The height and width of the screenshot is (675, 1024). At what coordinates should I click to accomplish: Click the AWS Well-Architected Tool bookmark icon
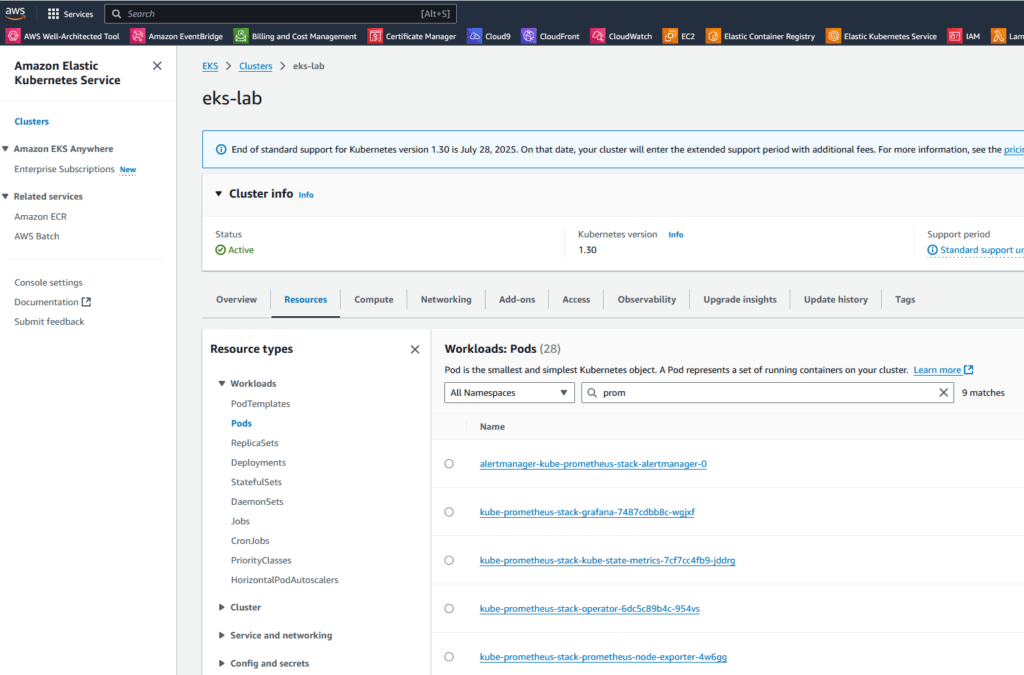tap(13, 36)
